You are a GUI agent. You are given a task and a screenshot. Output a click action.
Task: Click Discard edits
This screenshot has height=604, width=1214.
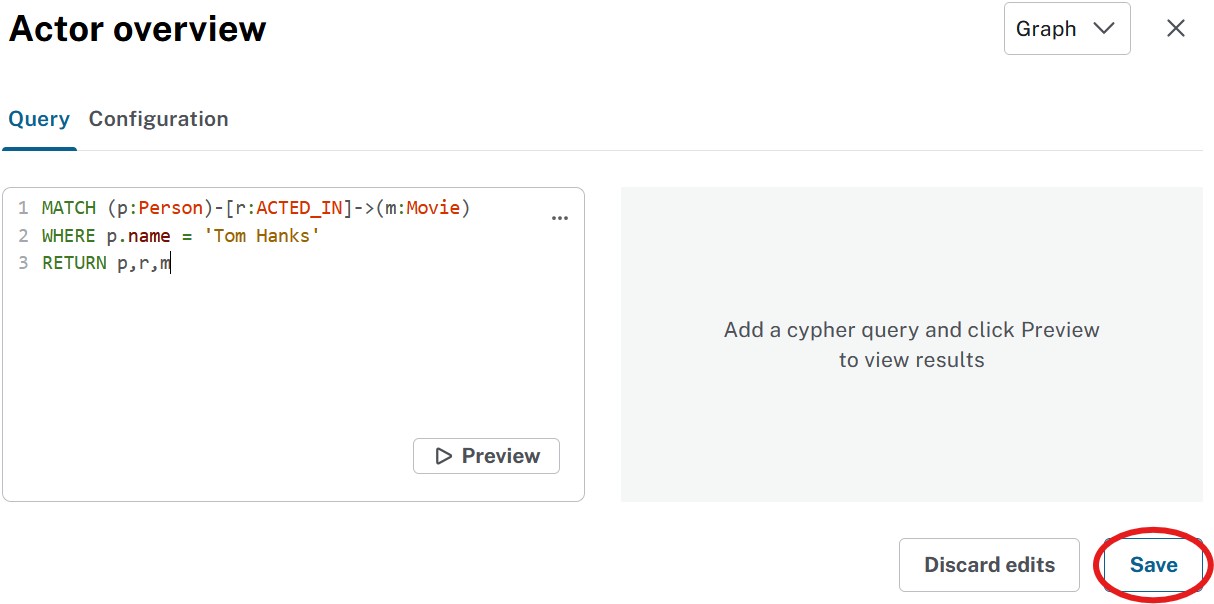pos(989,565)
